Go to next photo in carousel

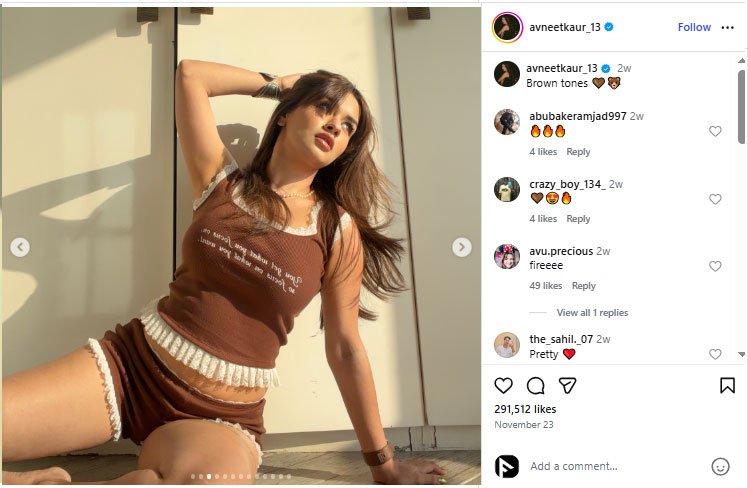point(461,247)
